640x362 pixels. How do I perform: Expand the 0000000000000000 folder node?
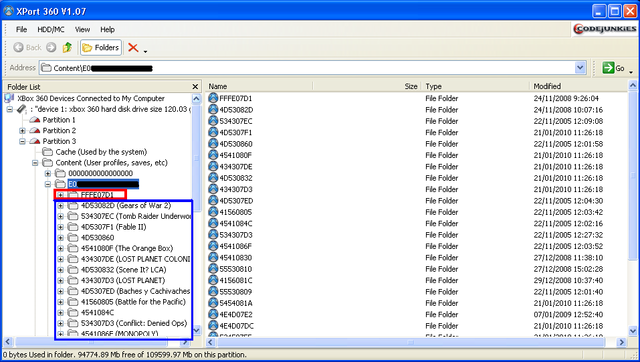click(x=48, y=173)
